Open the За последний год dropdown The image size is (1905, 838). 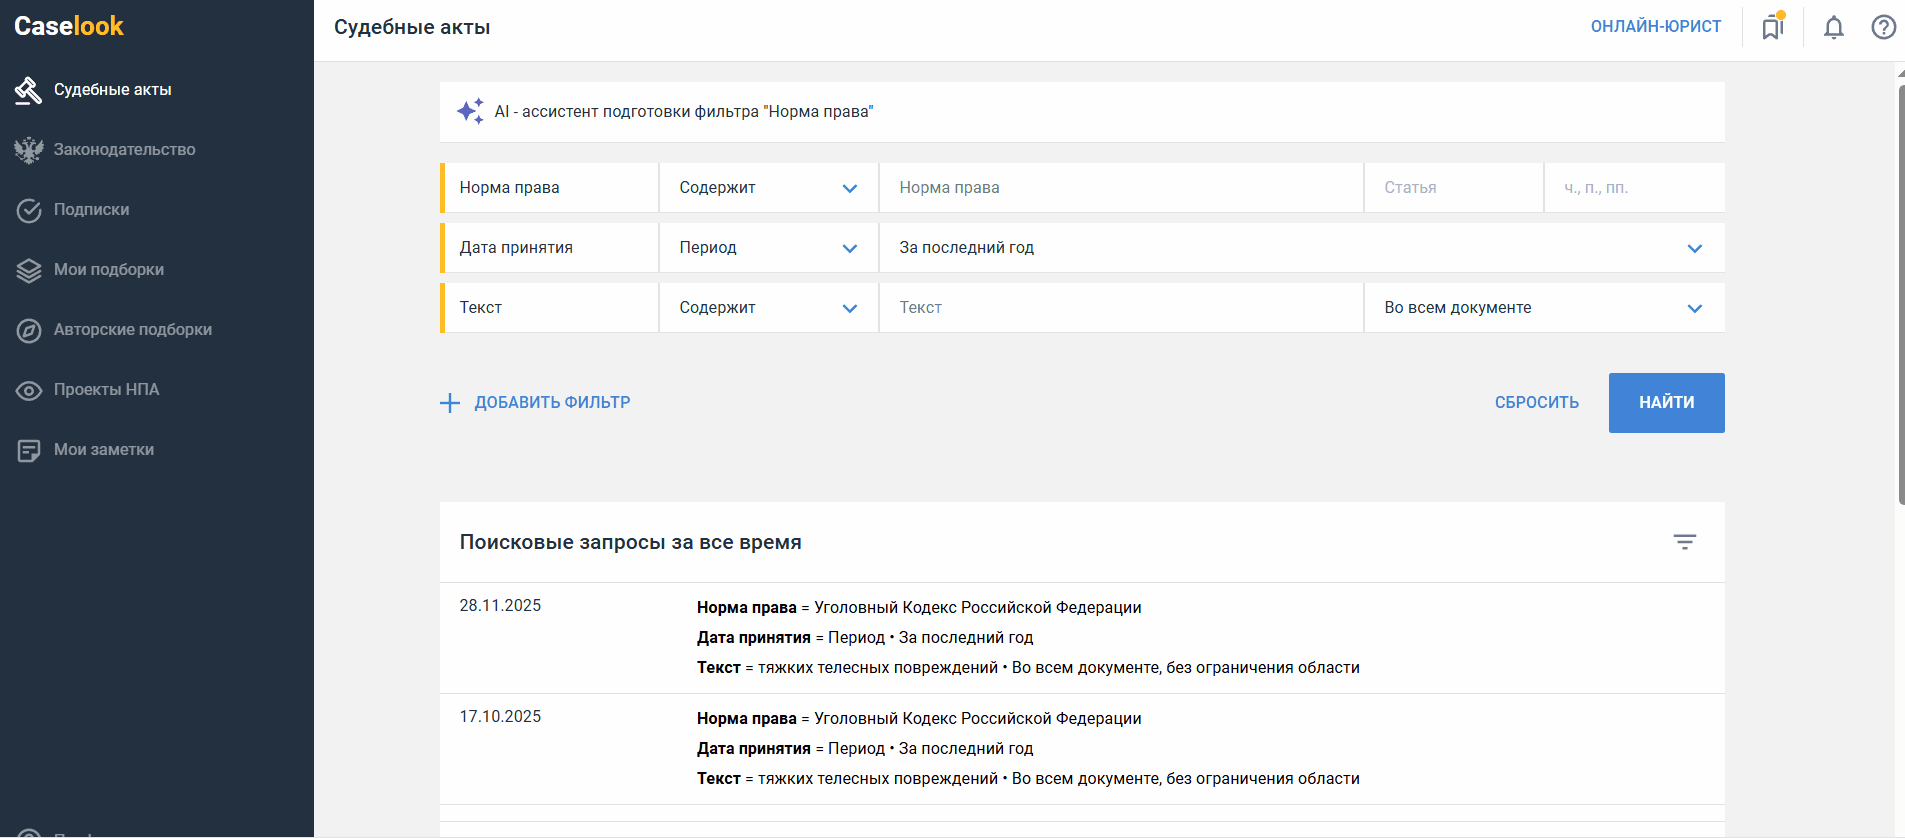(1300, 248)
